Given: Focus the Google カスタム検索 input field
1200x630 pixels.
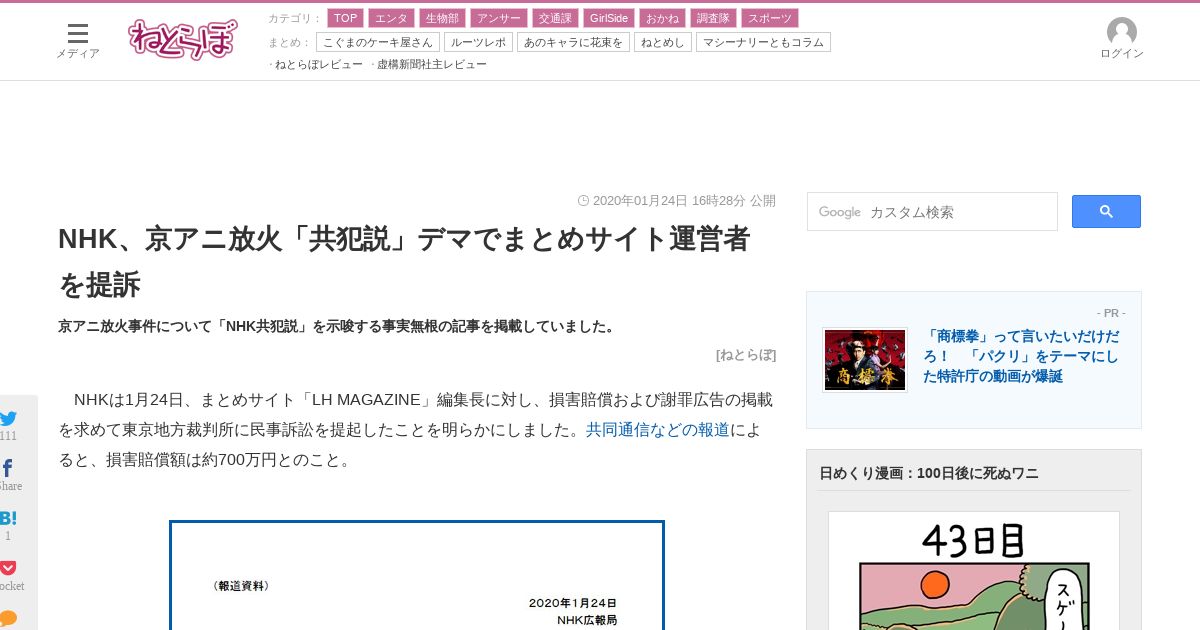Looking at the screenshot, I should coord(932,212).
